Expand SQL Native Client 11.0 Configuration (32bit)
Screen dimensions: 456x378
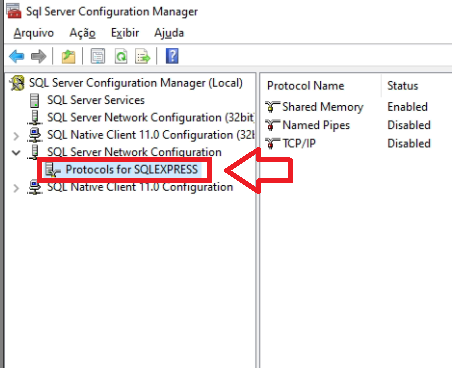click(16, 136)
